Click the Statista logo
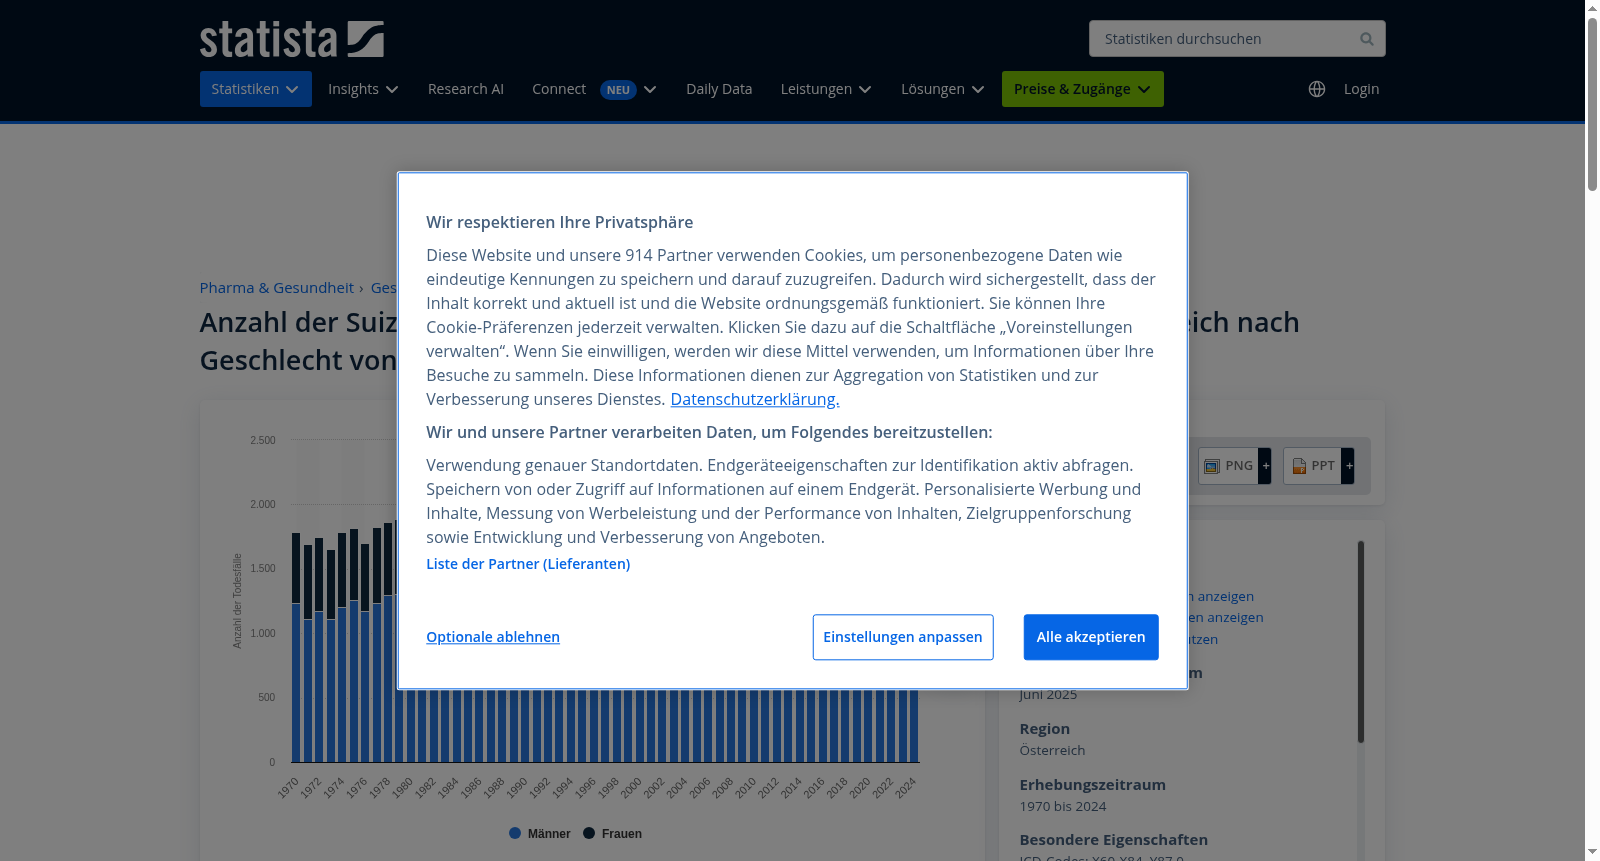1600x861 pixels. 291,39
